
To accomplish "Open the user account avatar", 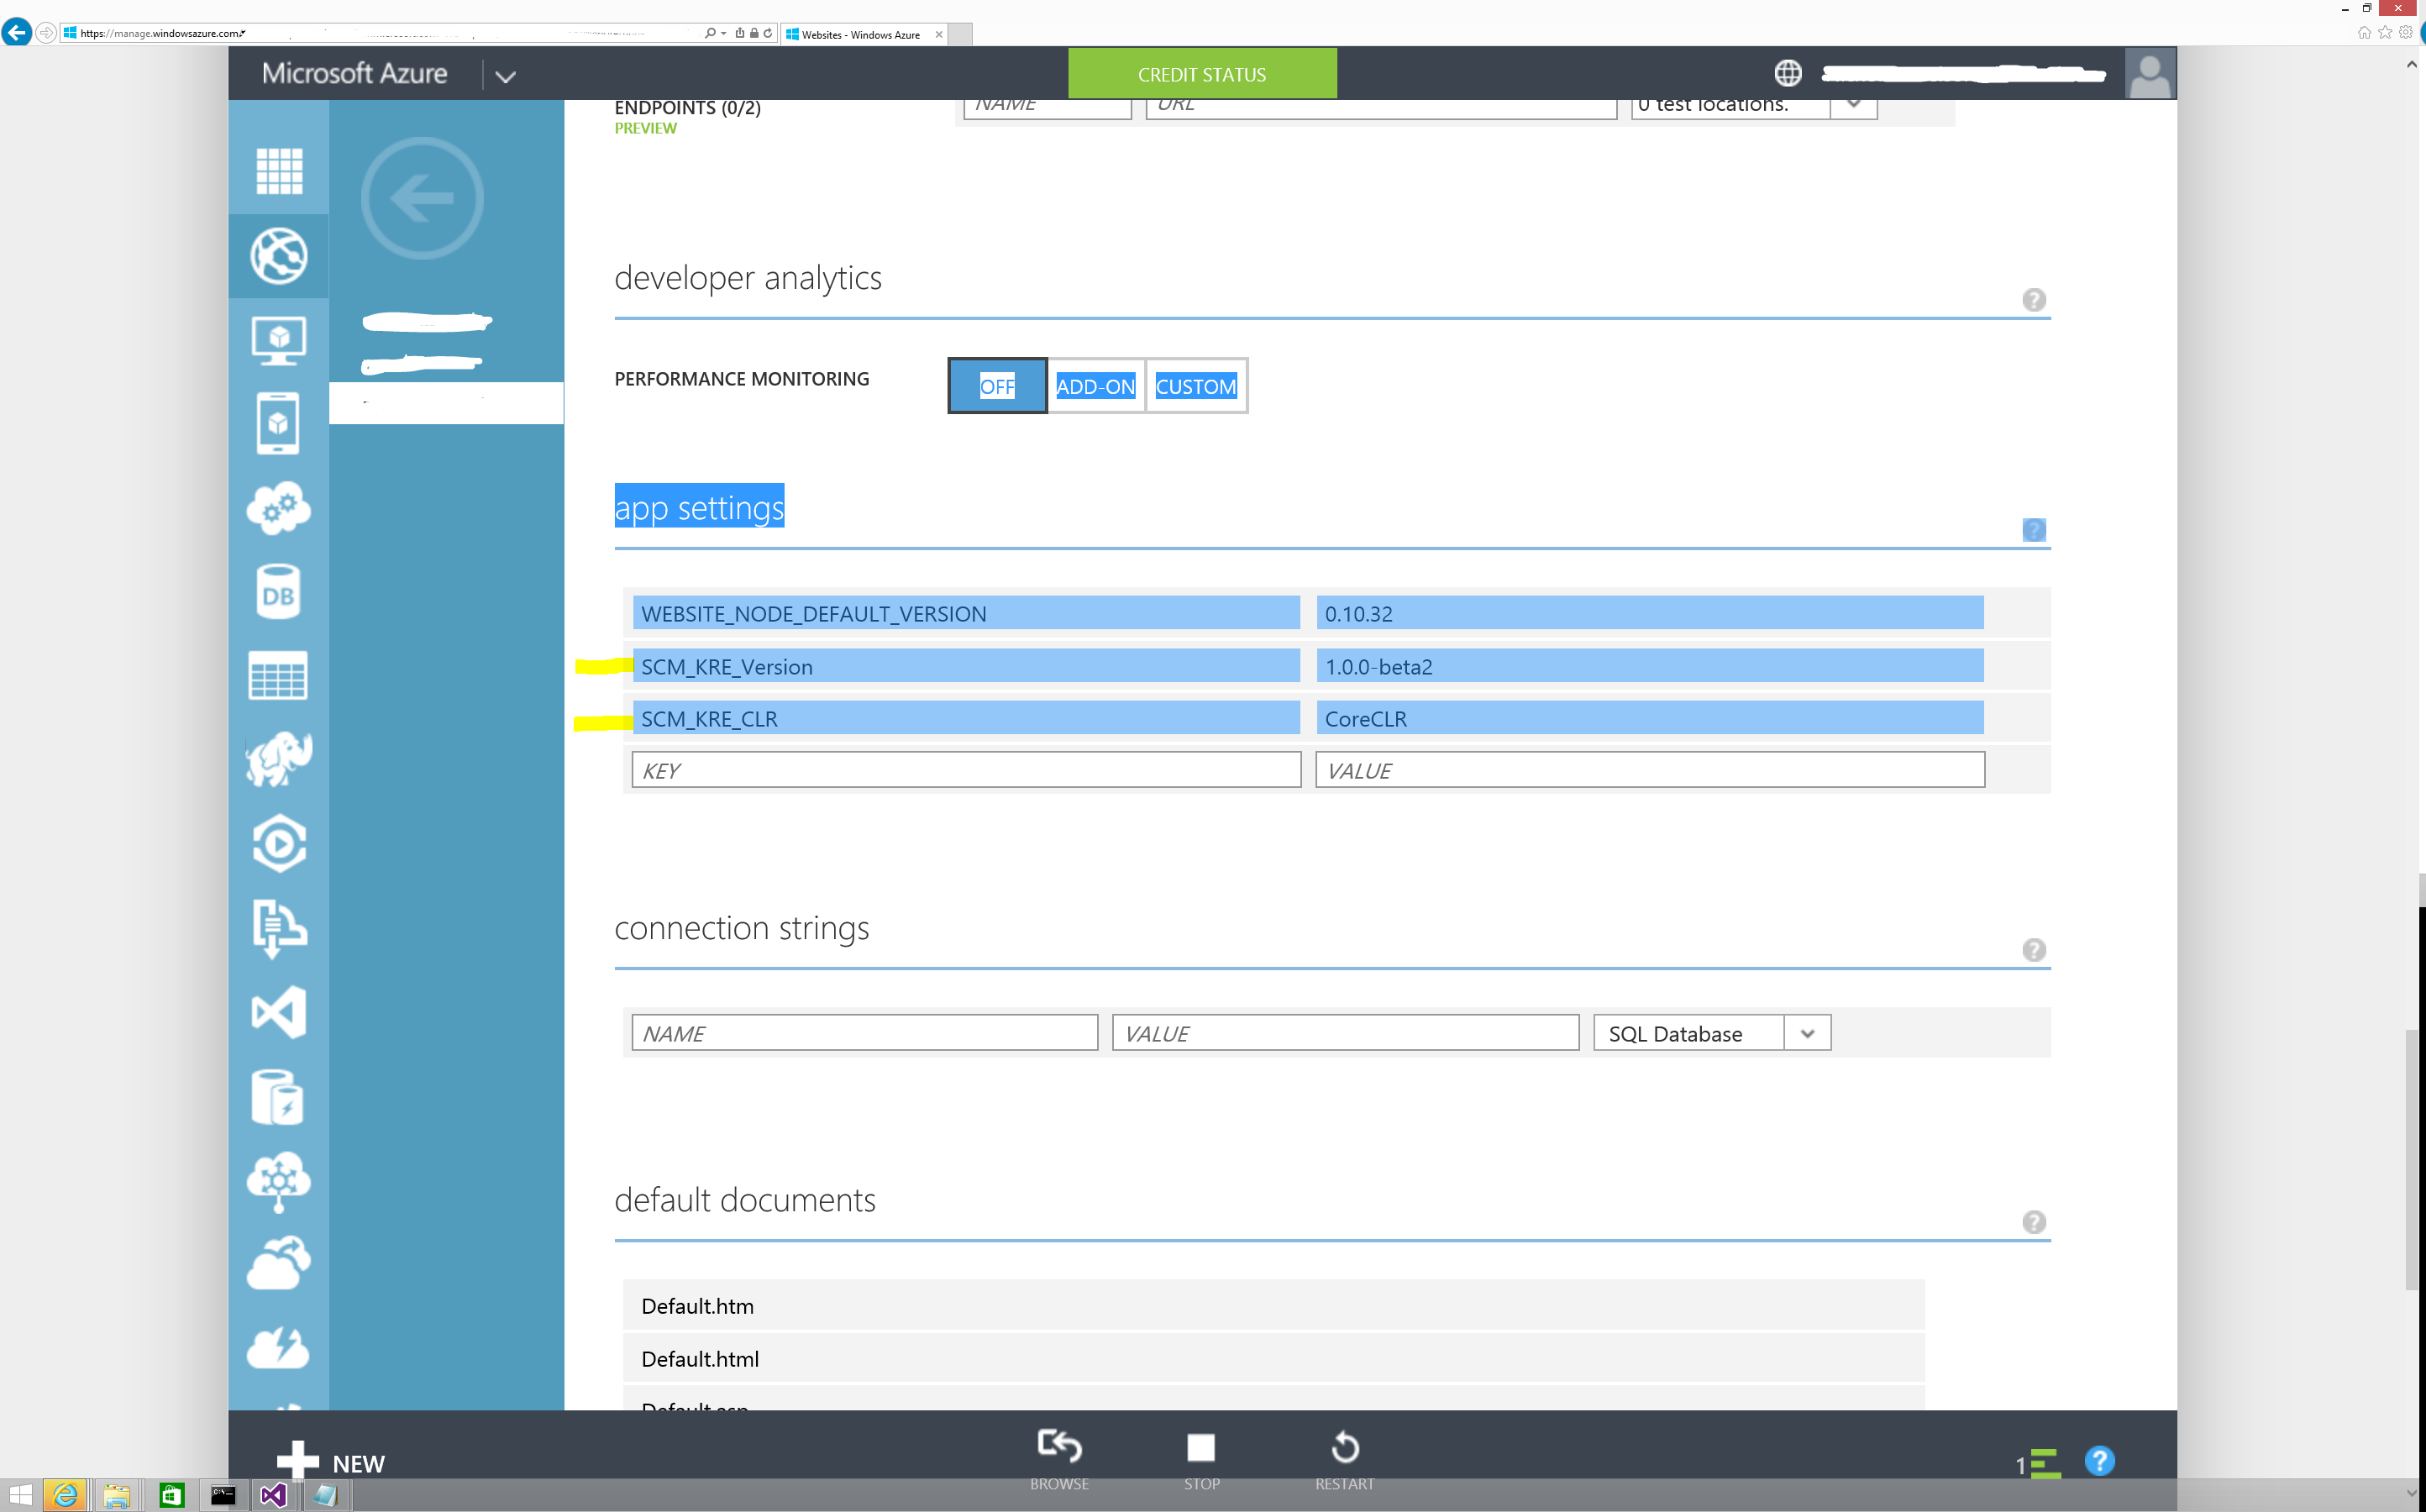I will tap(2150, 73).
